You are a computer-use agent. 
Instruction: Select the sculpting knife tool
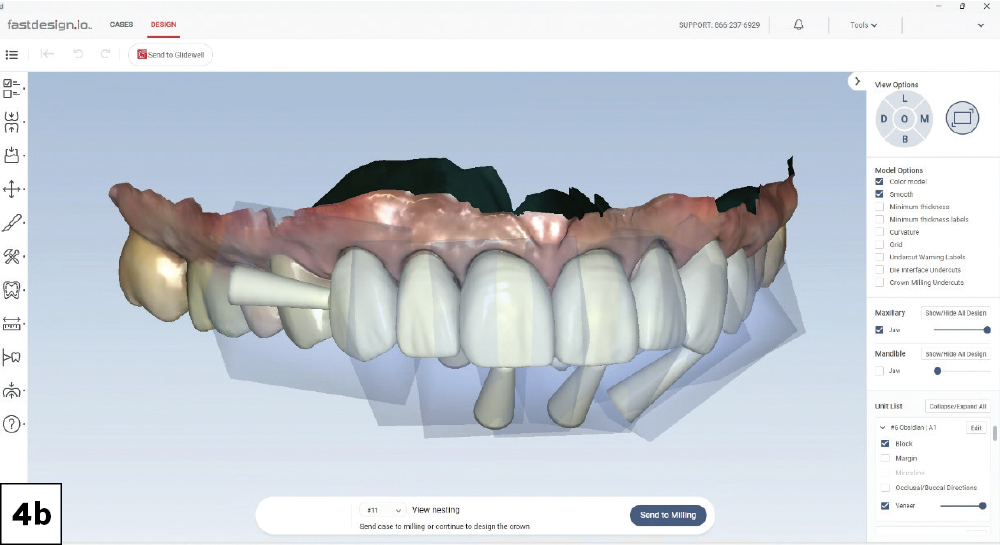(11, 223)
